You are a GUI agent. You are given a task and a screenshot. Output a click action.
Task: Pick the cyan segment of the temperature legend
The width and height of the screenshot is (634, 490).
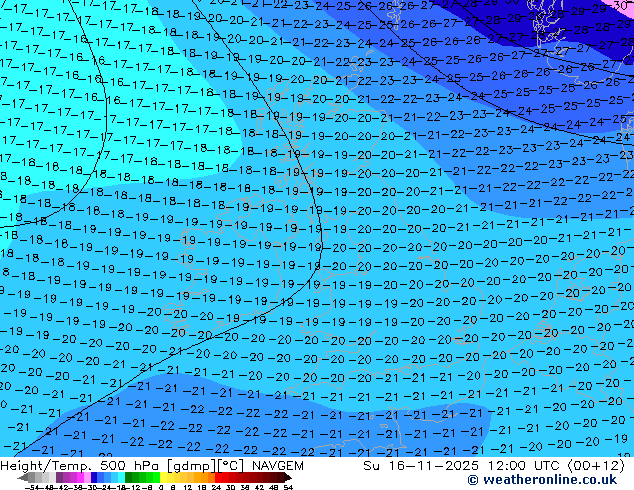pos(121,477)
